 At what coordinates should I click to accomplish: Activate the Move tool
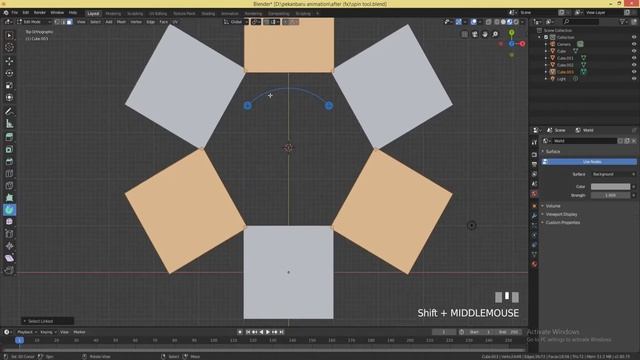[9, 61]
